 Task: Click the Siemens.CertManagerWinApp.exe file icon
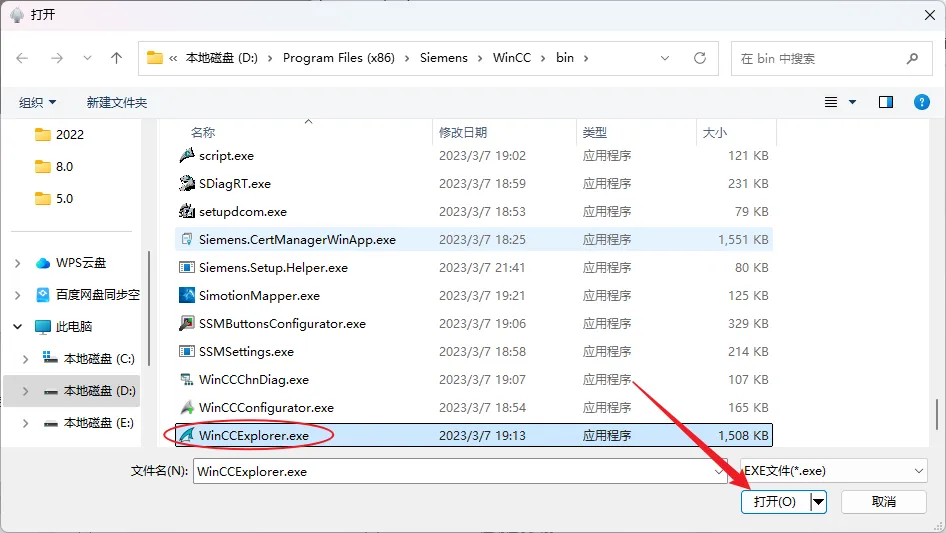click(187, 239)
